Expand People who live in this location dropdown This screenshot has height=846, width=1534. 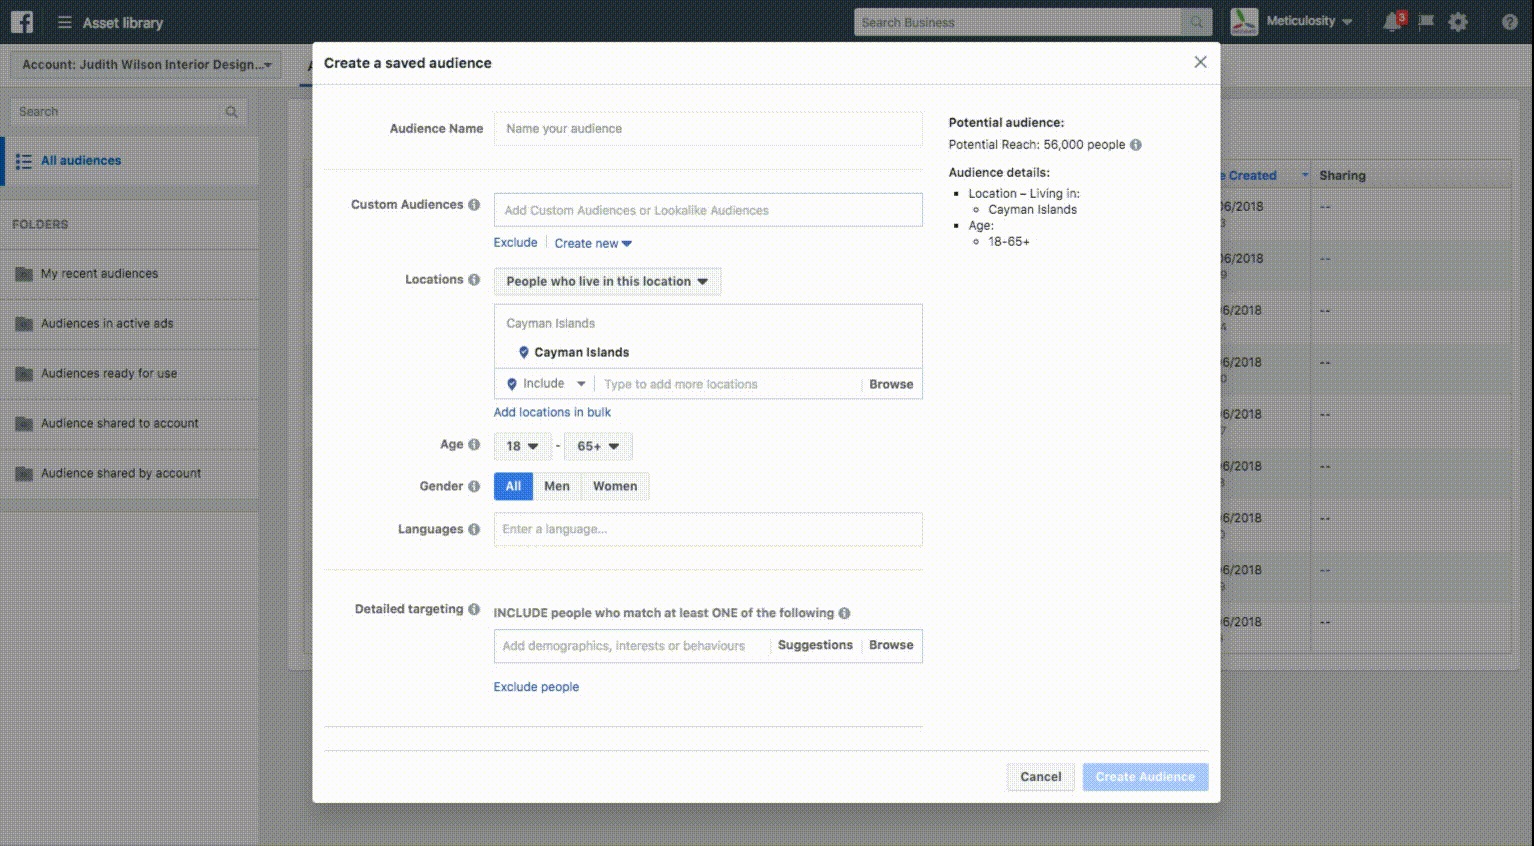click(607, 281)
